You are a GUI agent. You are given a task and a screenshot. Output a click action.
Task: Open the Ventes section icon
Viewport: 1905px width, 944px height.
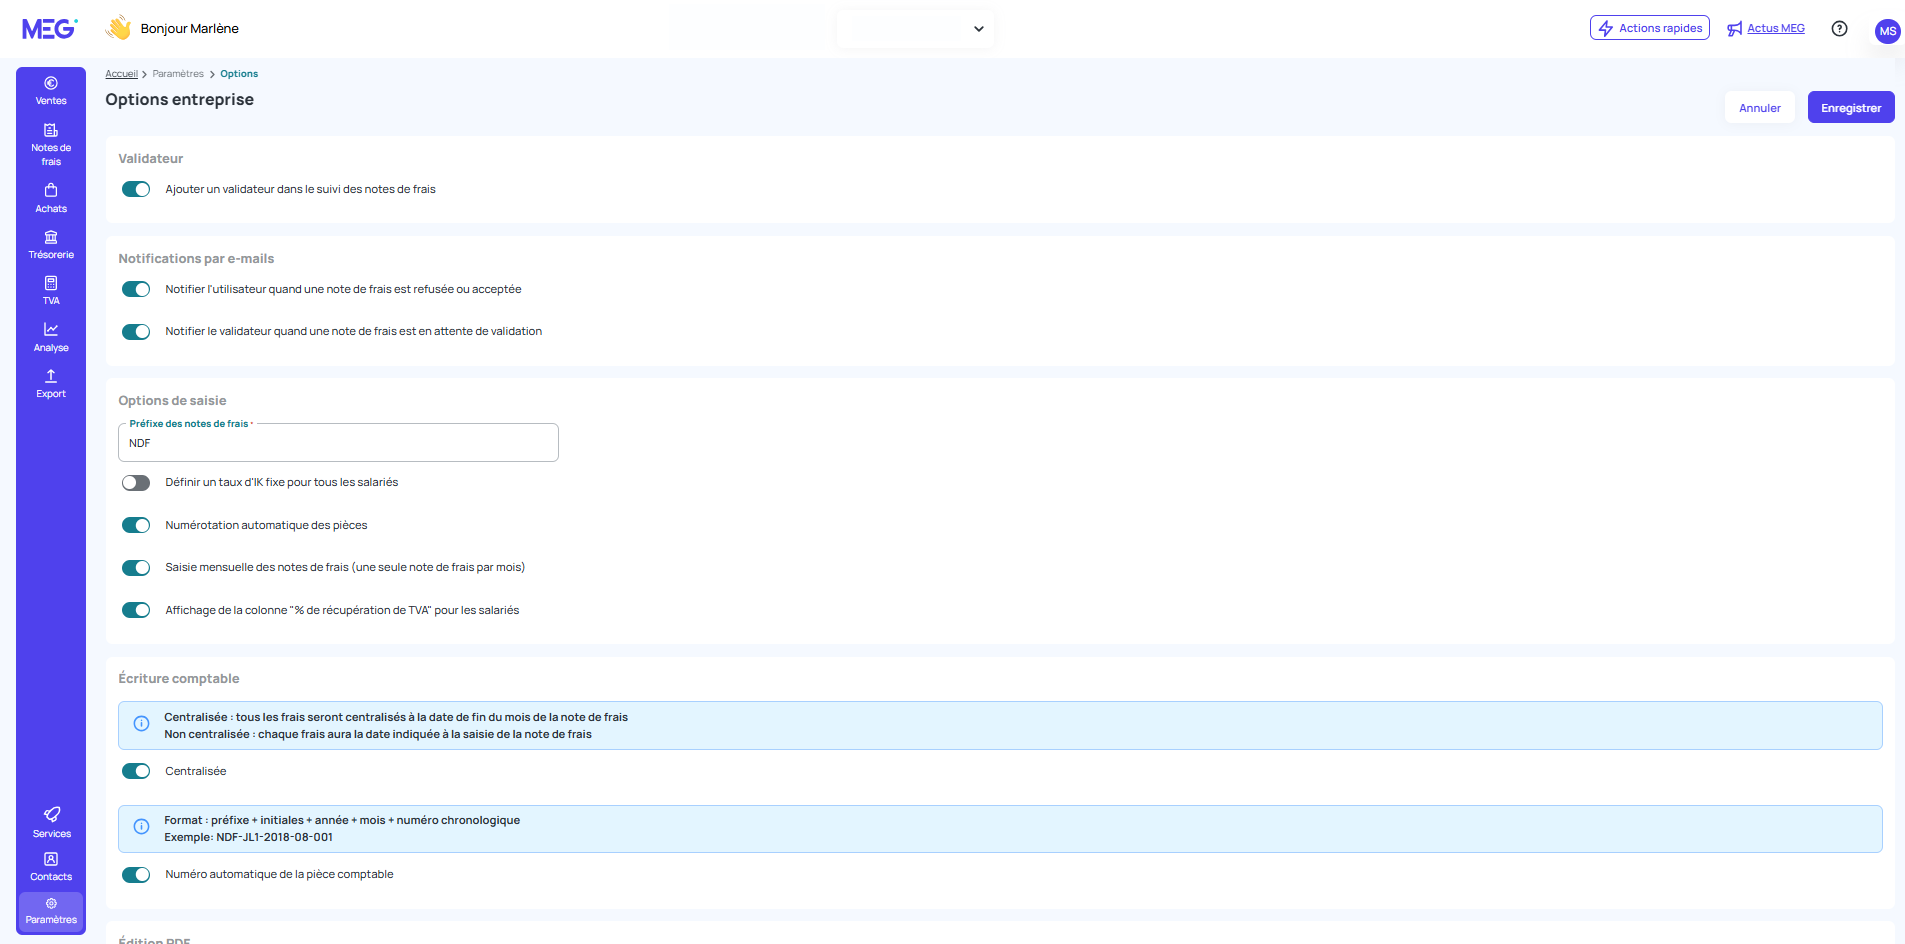coord(51,83)
